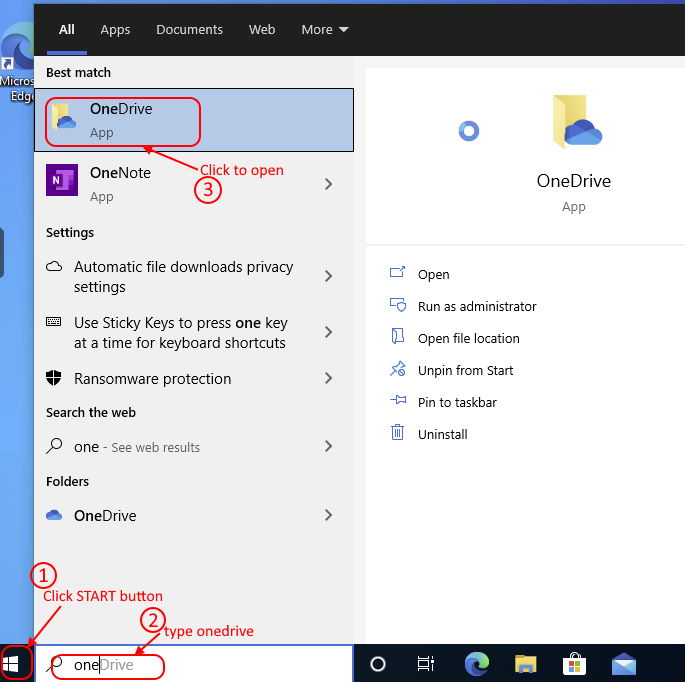Image resolution: width=685 pixels, height=682 pixels.
Task: Click the cloud icon beside Automatic file downloads
Action: pos(54,266)
